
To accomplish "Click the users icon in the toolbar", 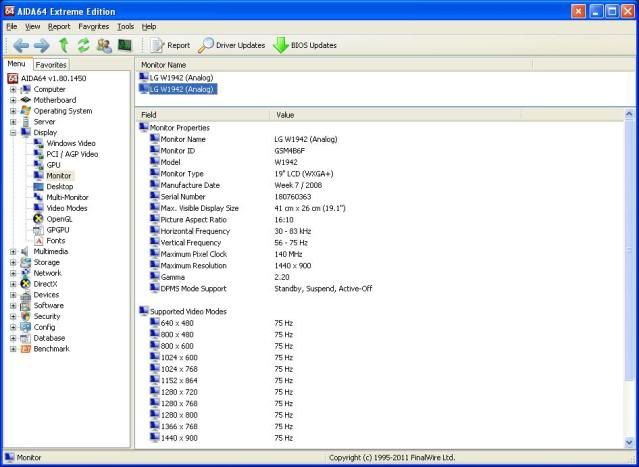I will [104, 45].
